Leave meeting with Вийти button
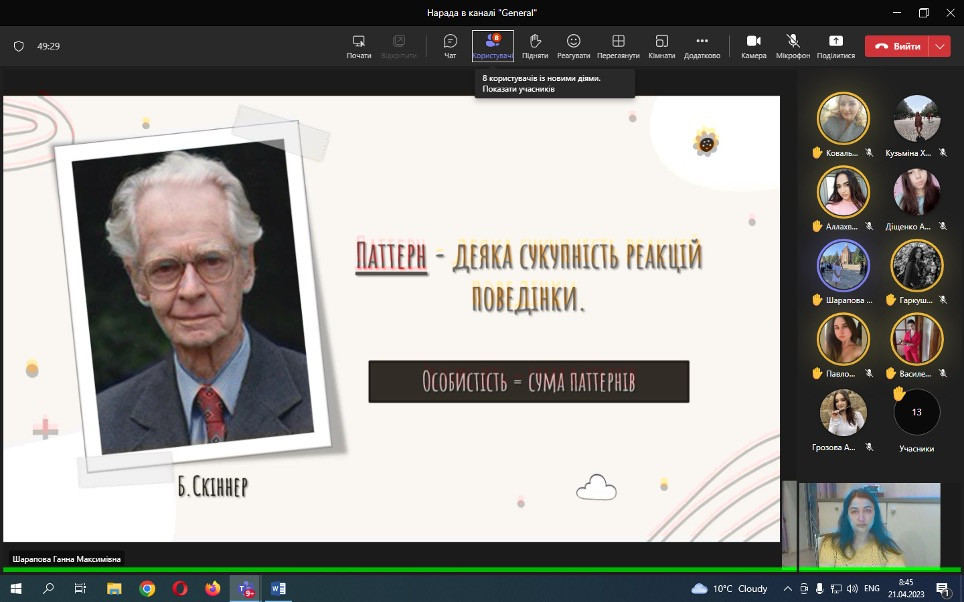The image size is (964, 602). tap(897, 46)
